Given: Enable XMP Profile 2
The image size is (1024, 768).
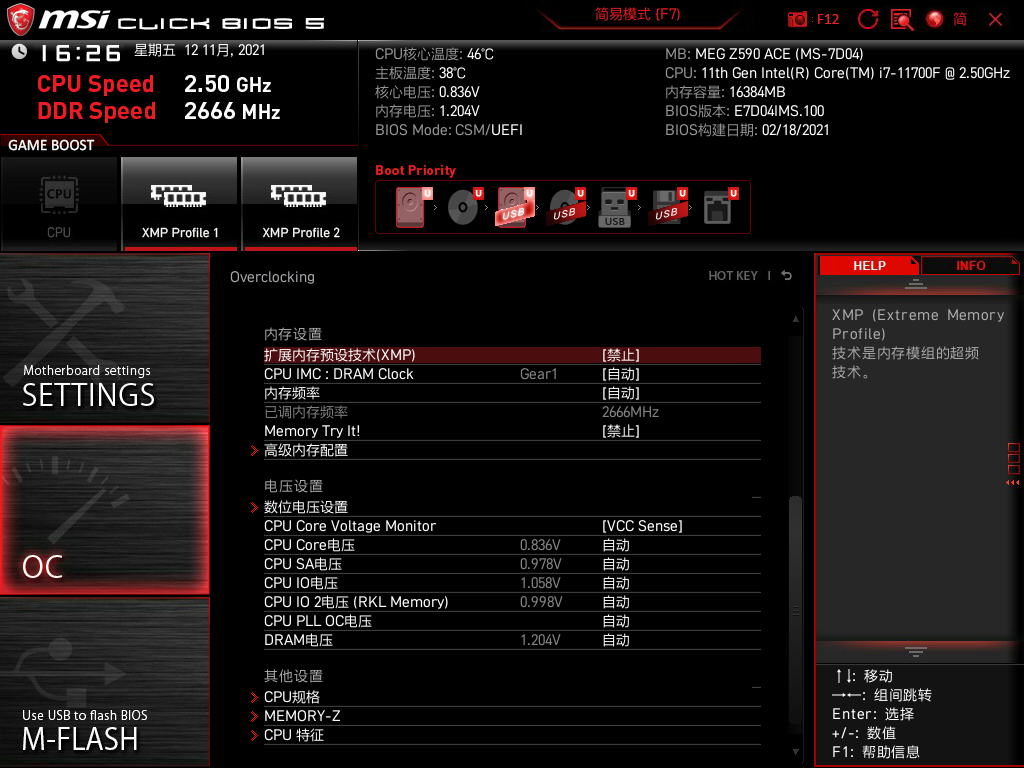Looking at the screenshot, I should pos(300,204).
